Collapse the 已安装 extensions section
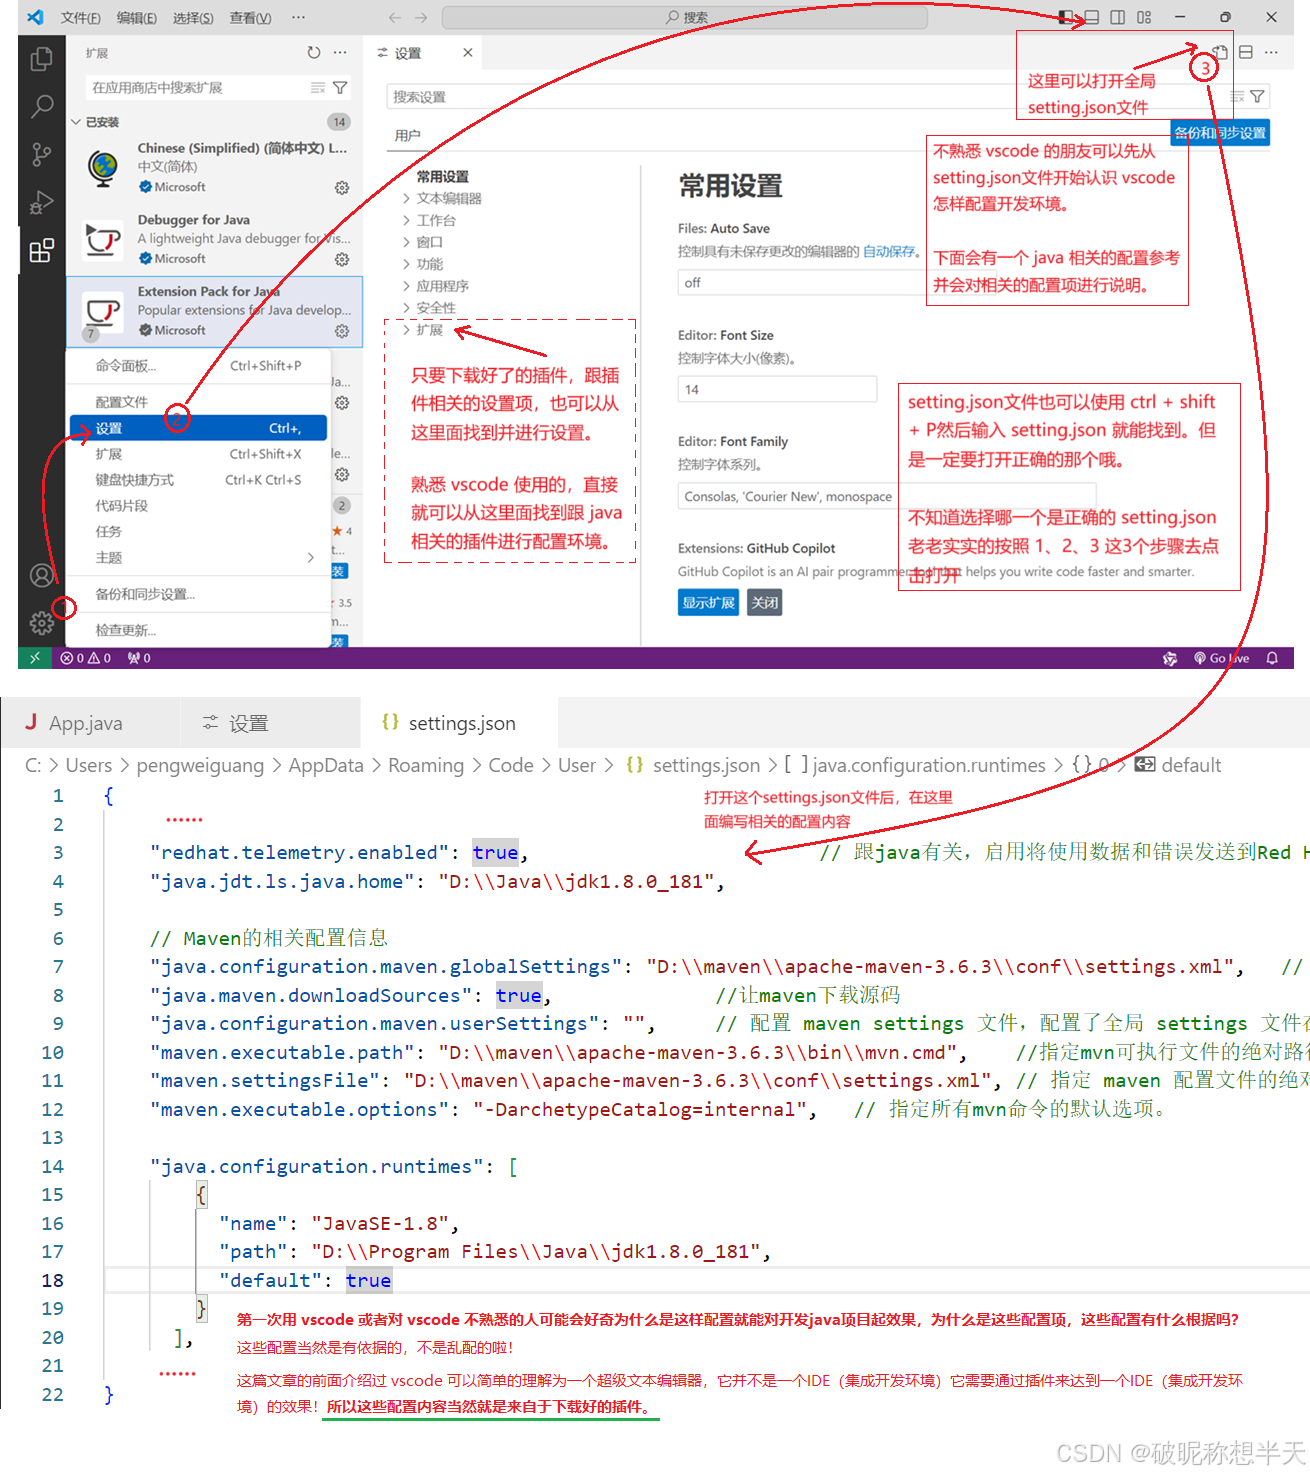Image resolution: width=1310 pixels, height=1475 pixels. 95,122
